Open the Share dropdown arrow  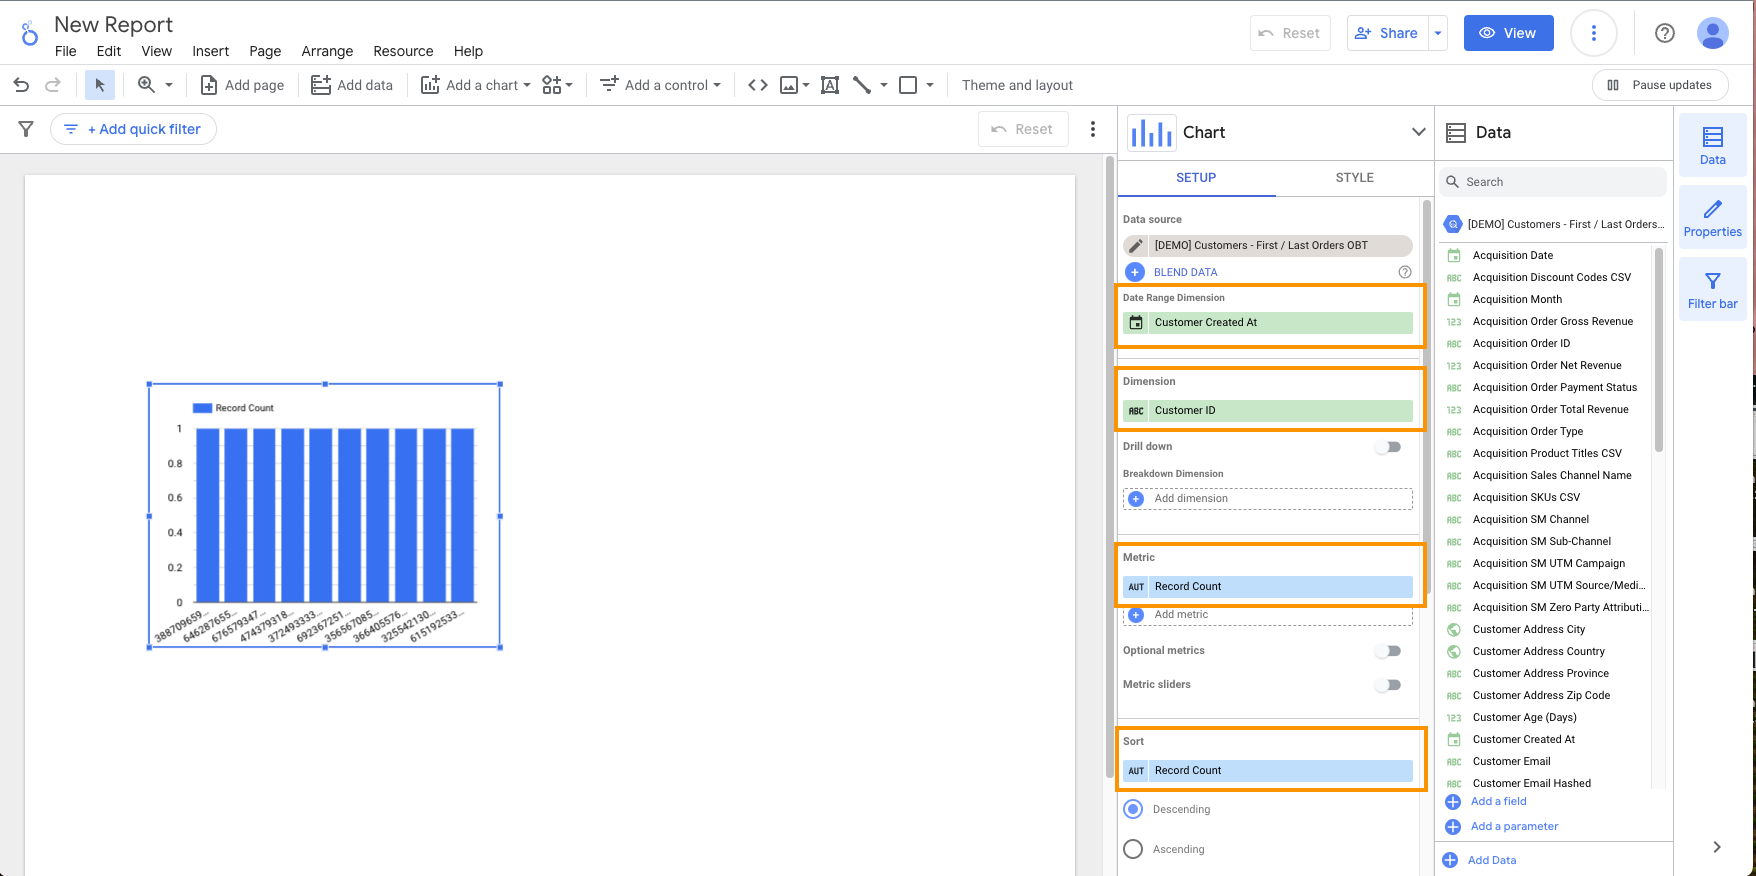[x=1438, y=33]
